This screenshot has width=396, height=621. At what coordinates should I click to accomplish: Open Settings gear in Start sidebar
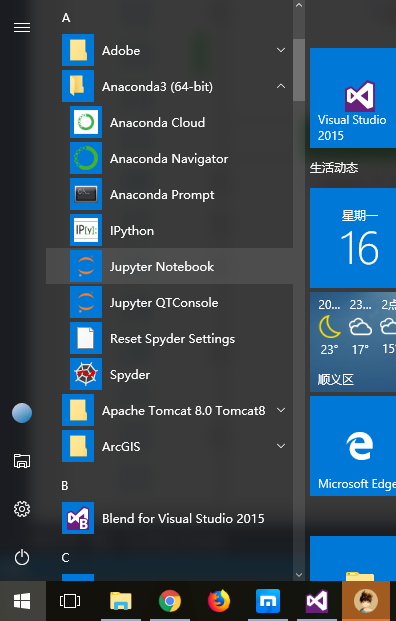22,509
